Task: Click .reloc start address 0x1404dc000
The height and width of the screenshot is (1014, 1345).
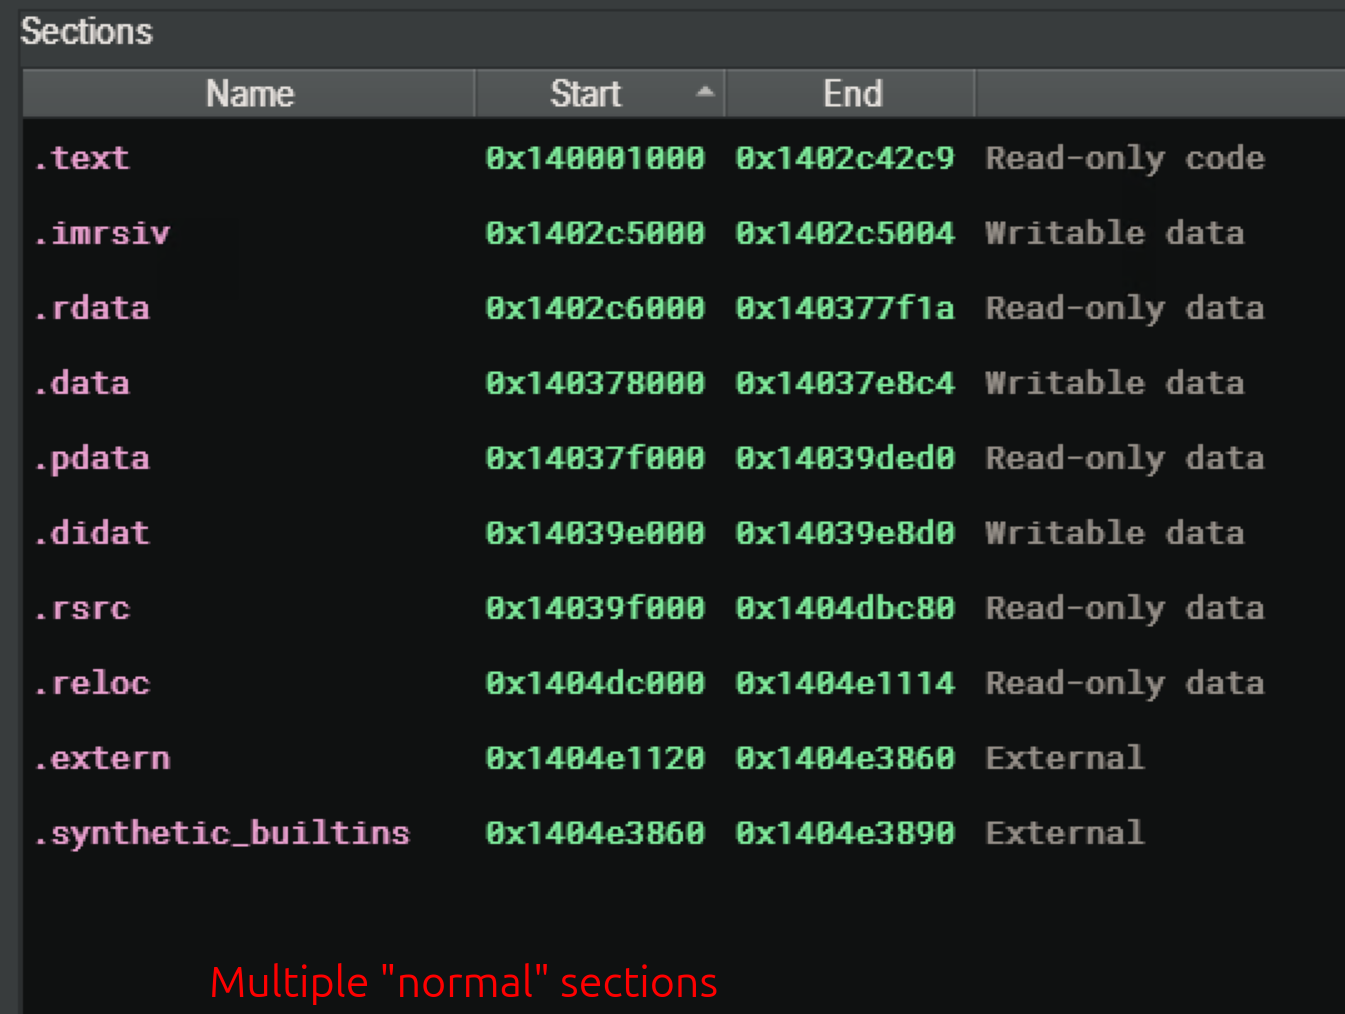Action: click(x=595, y=683)
